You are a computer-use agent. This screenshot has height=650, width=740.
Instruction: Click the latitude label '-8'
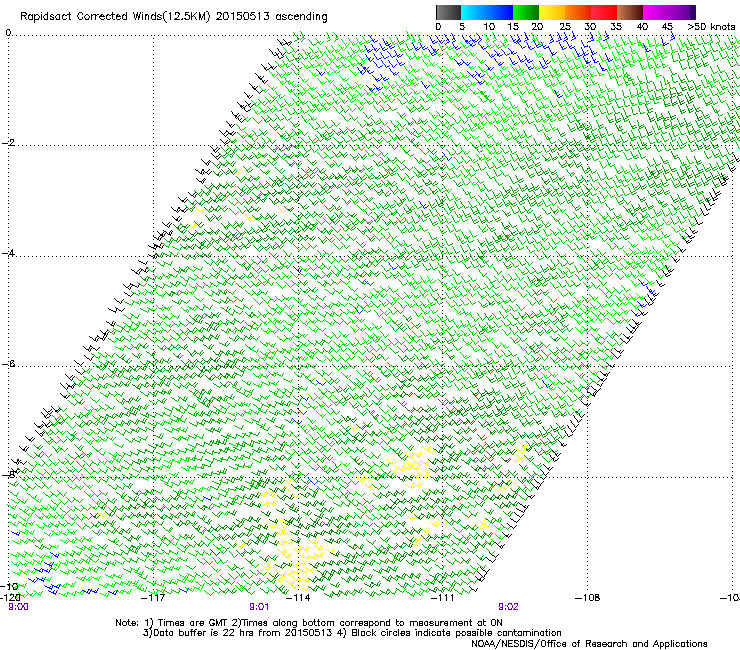[9, 474]
